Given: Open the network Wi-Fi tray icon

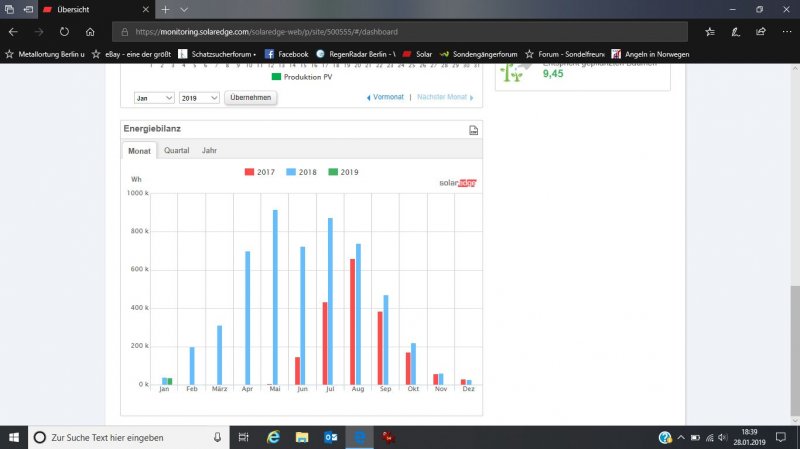Looking at the screenshot, I should 710,437.
